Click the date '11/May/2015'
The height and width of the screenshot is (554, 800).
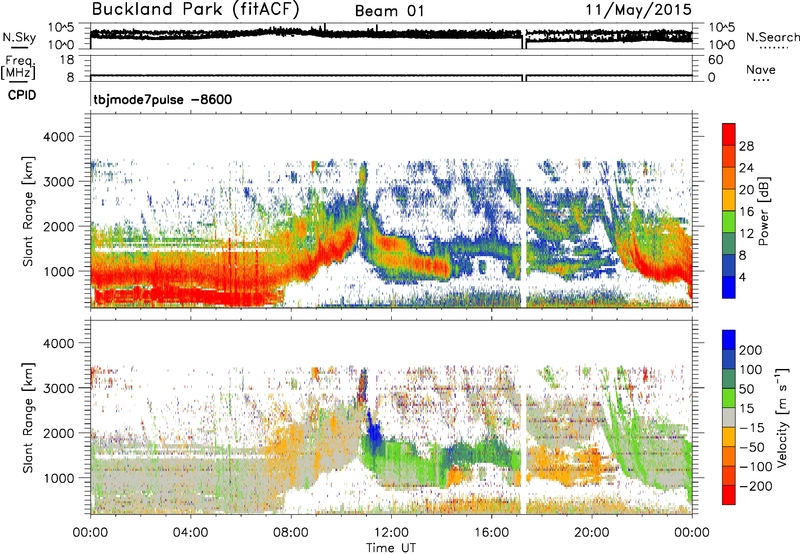(x=639, y=10)
